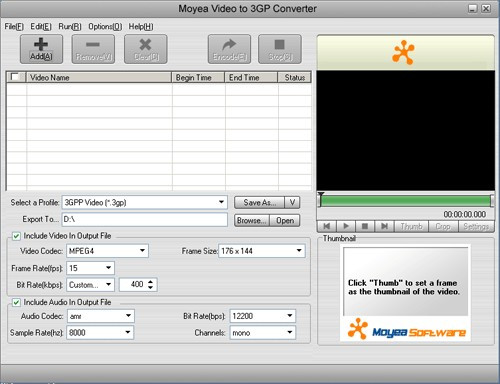Decrease bit rate with down spinner arrow
500x384 pixels.
click(x=151, y=288)
